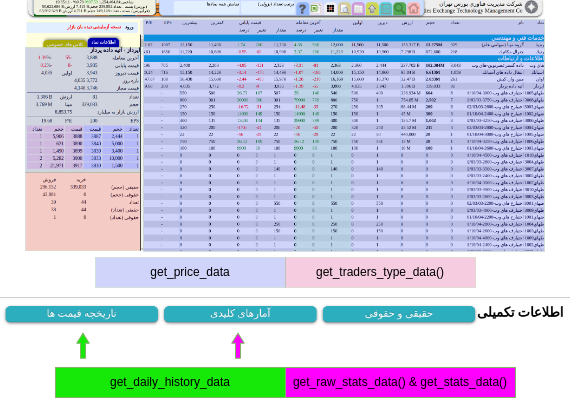Click the 'ورود' login link
This screenshot has height=399, width=572.
pos(129,27)
